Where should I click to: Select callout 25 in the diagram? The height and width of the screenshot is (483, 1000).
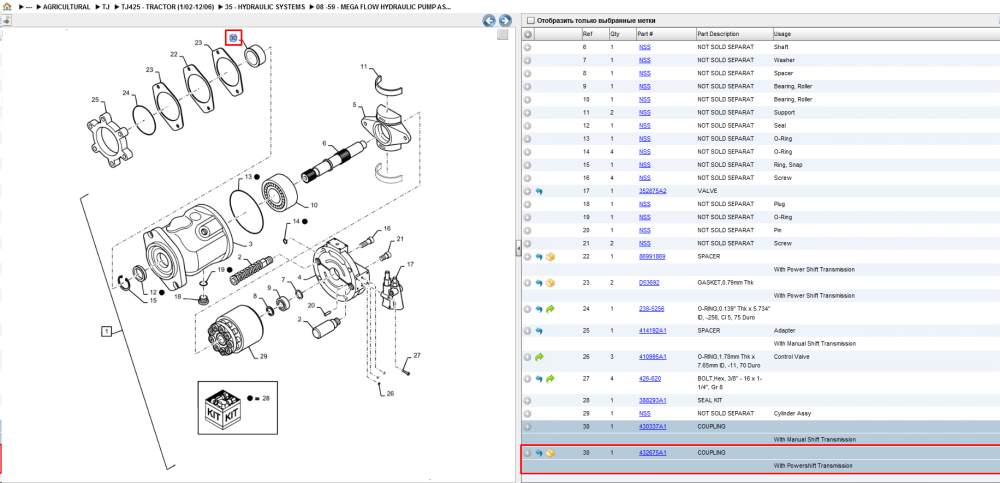coord(96,100)
